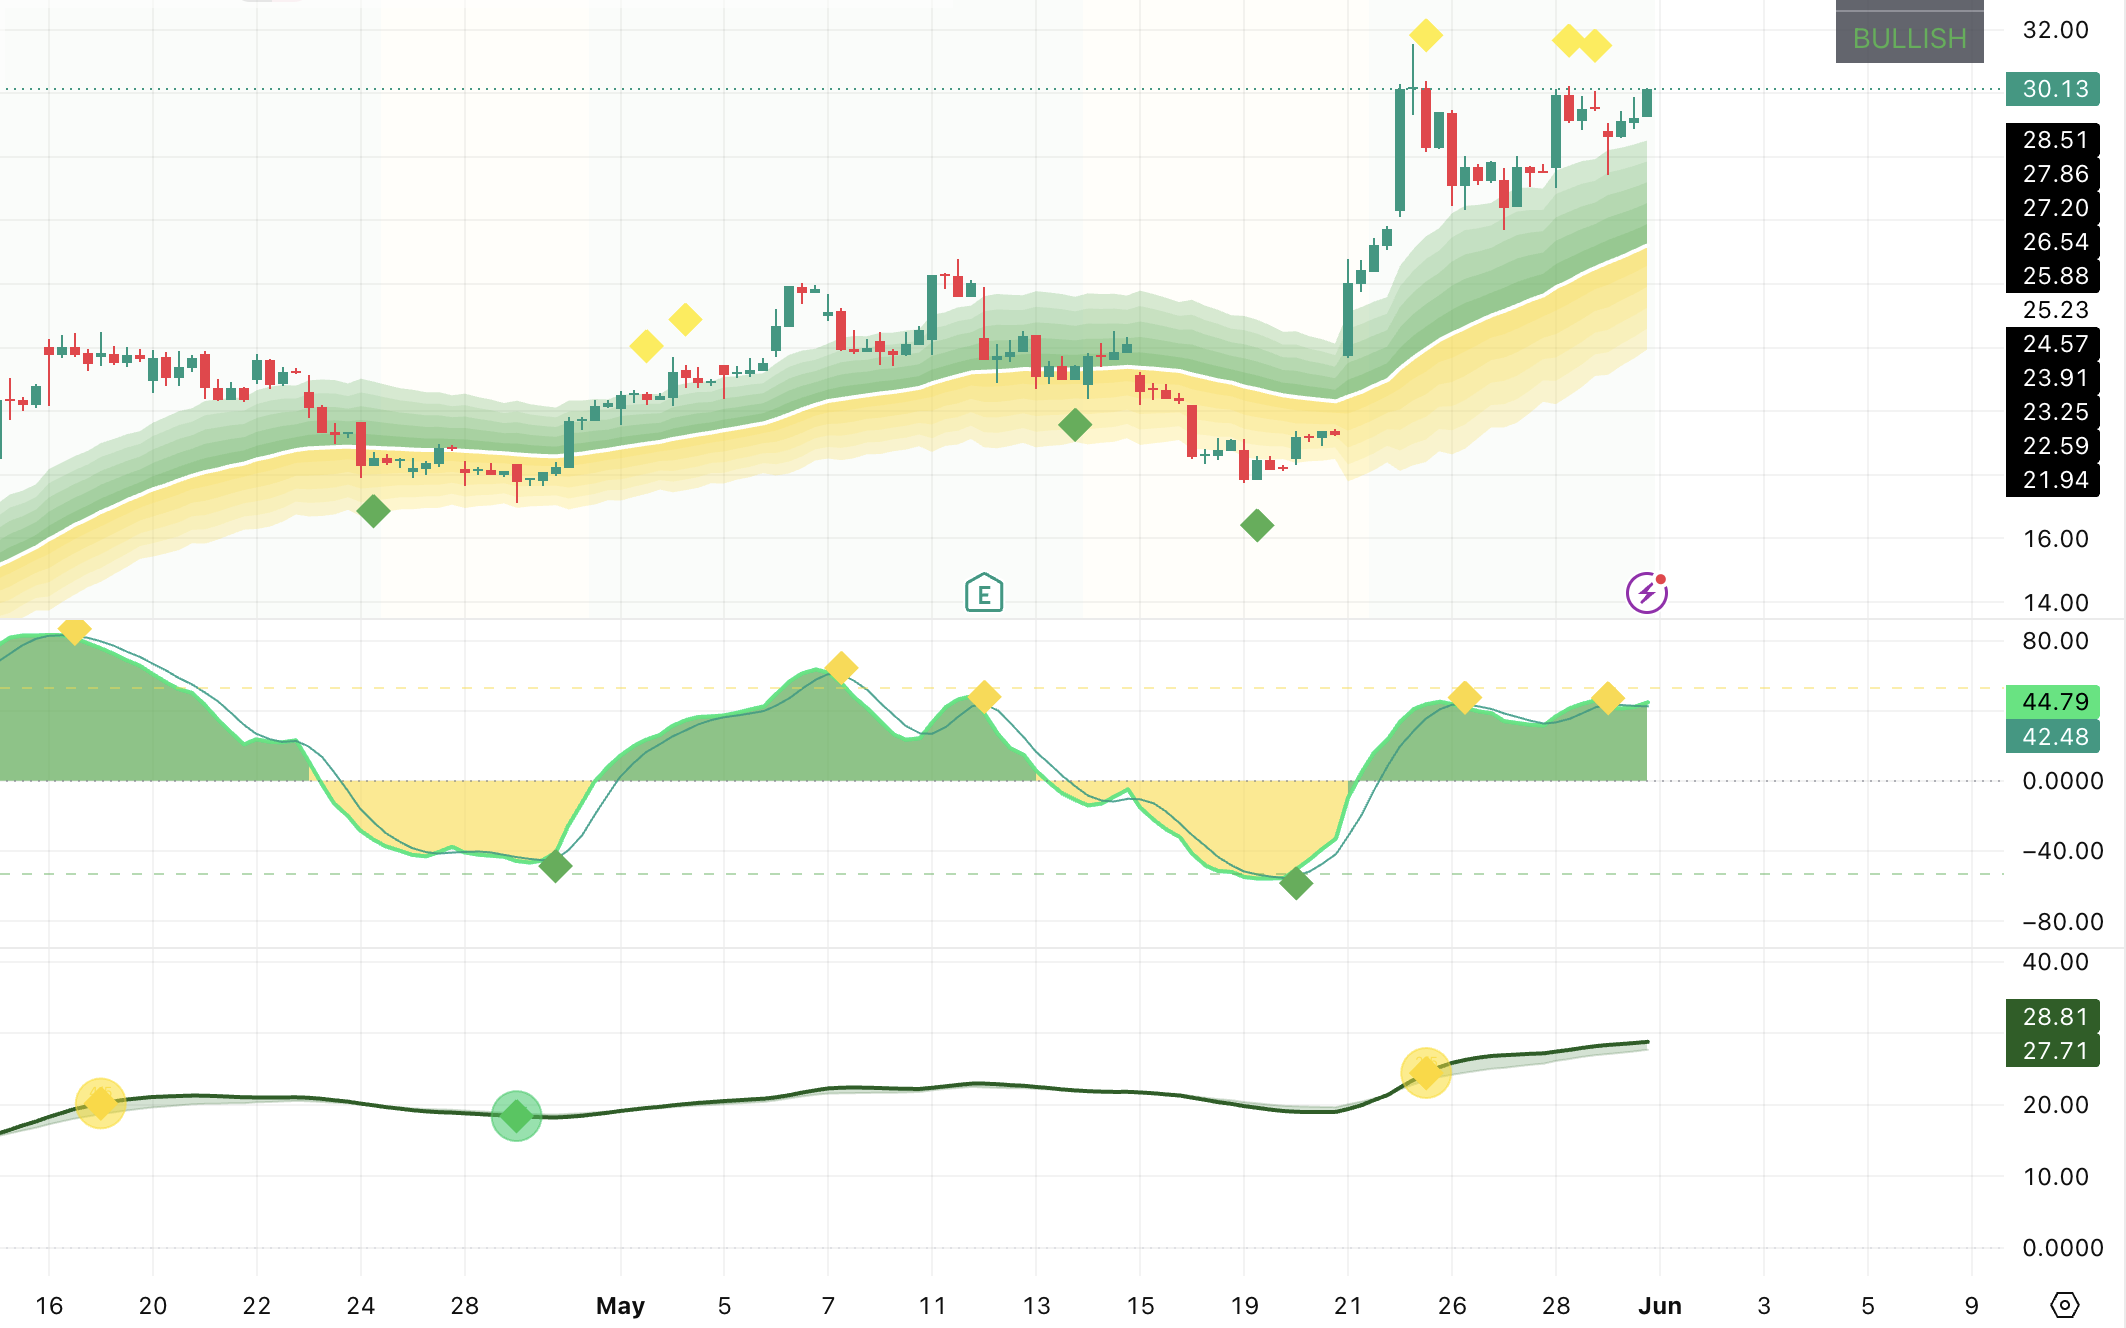Image resolution: width=2126 pixels, height=1328 pixels.
Task: Click the green circled diamond in bottom pane
Action: click(516, 1116)
